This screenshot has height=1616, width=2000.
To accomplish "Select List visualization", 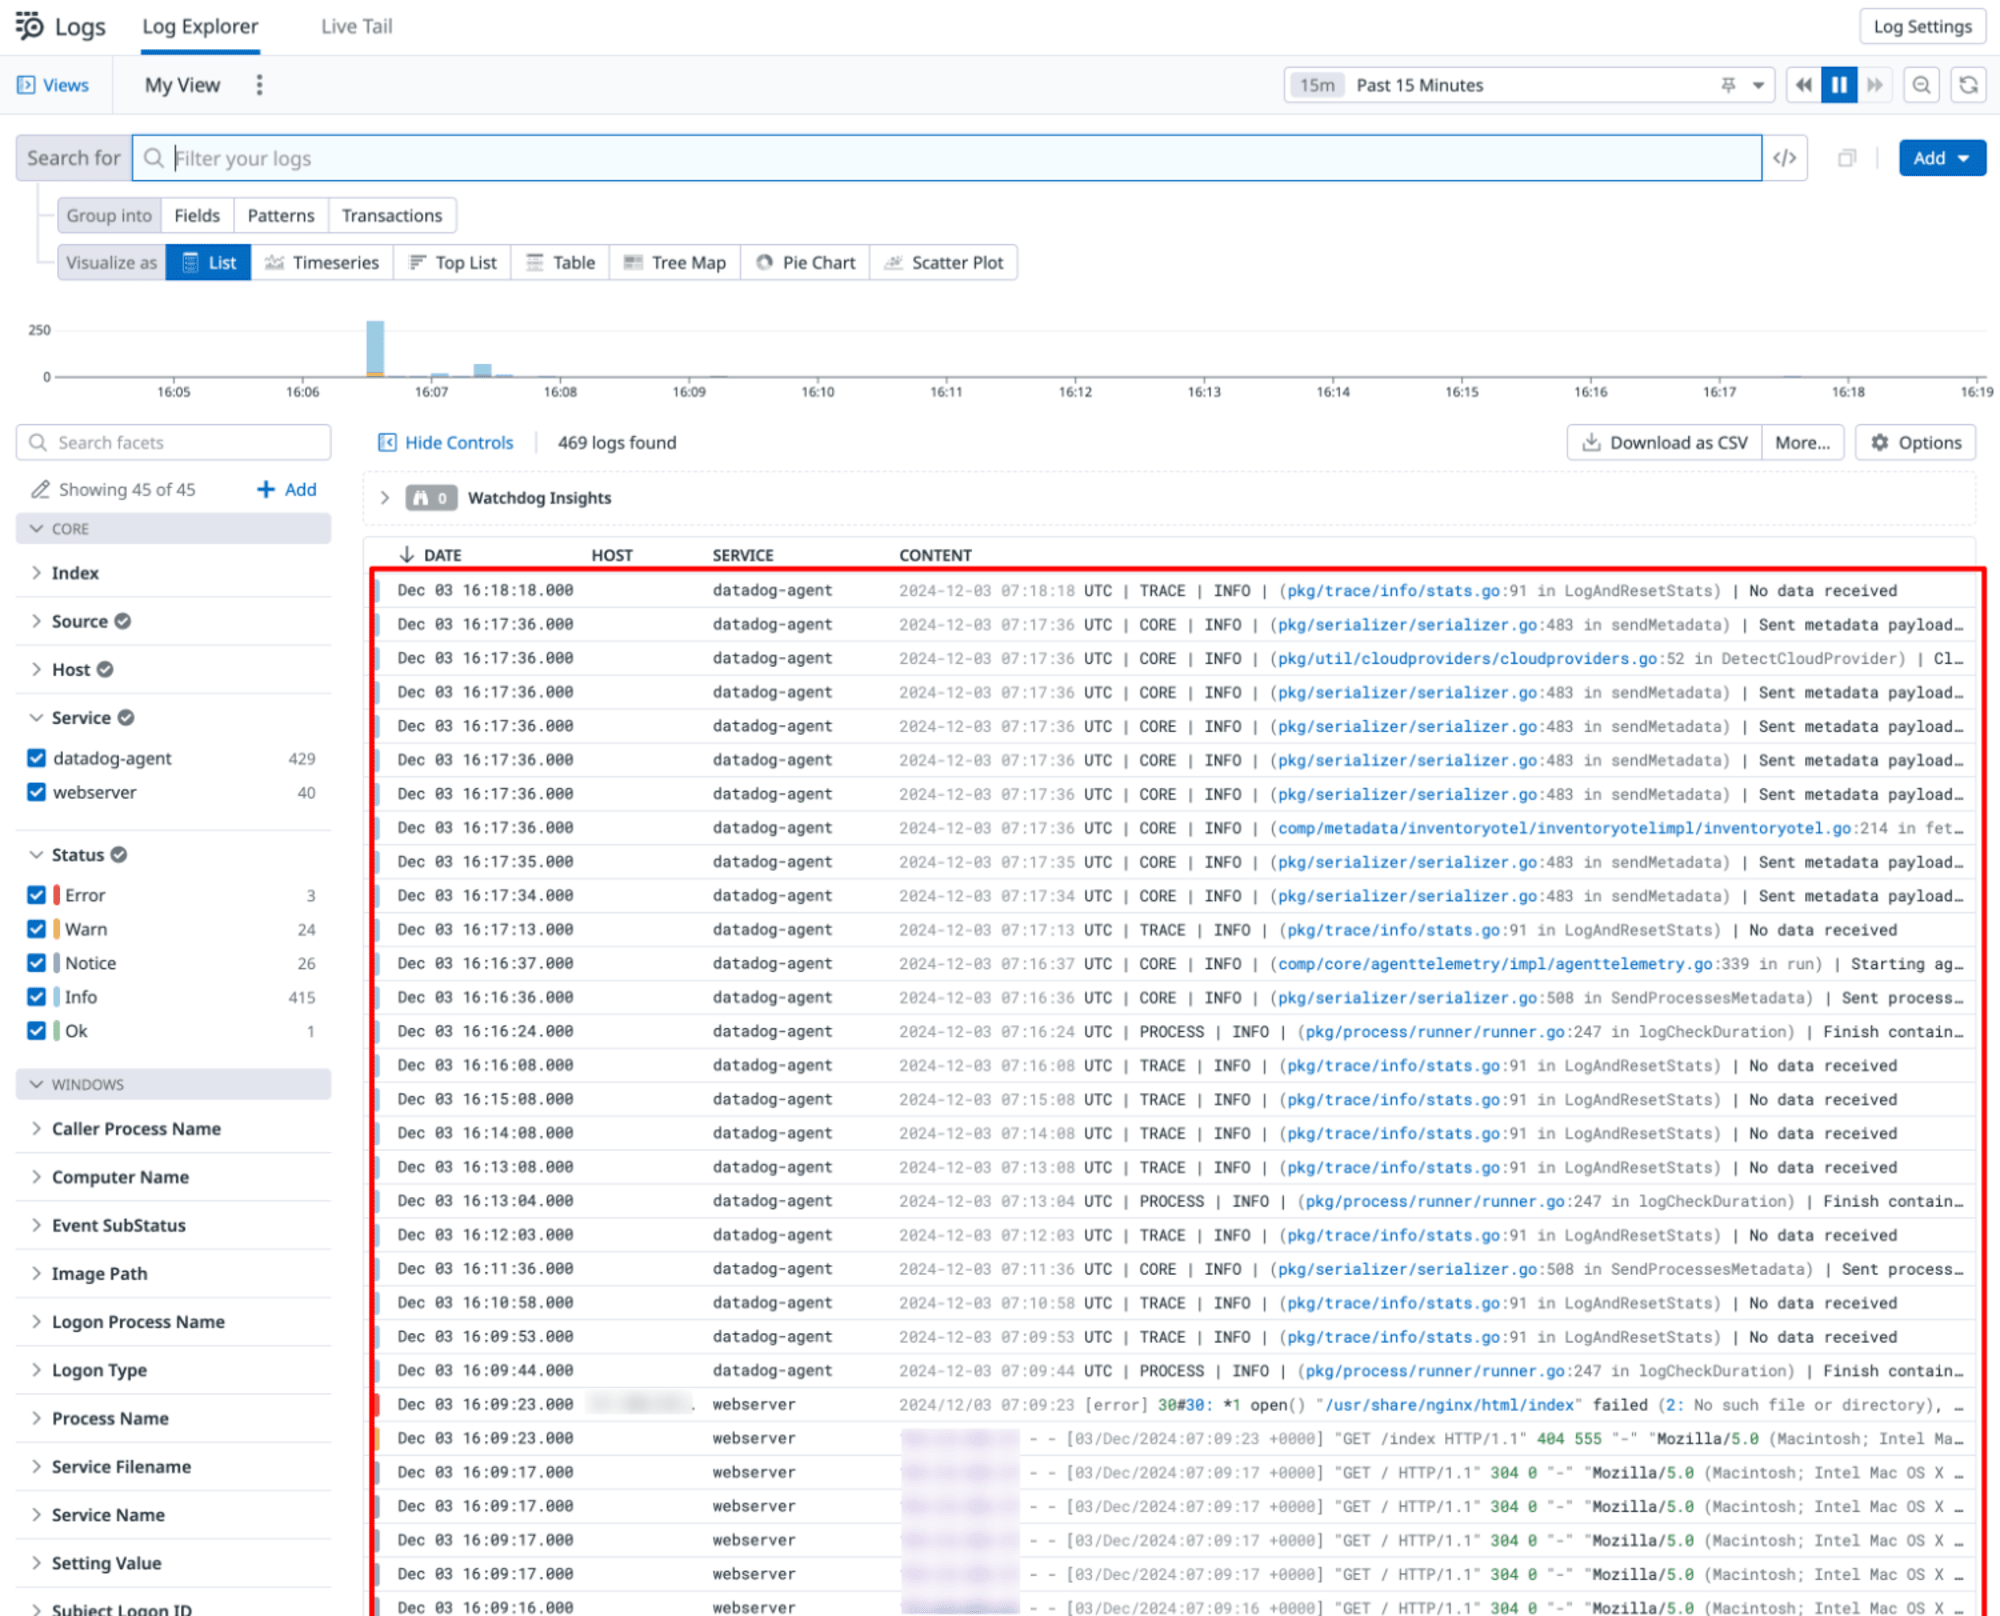I will pos(208,263).
